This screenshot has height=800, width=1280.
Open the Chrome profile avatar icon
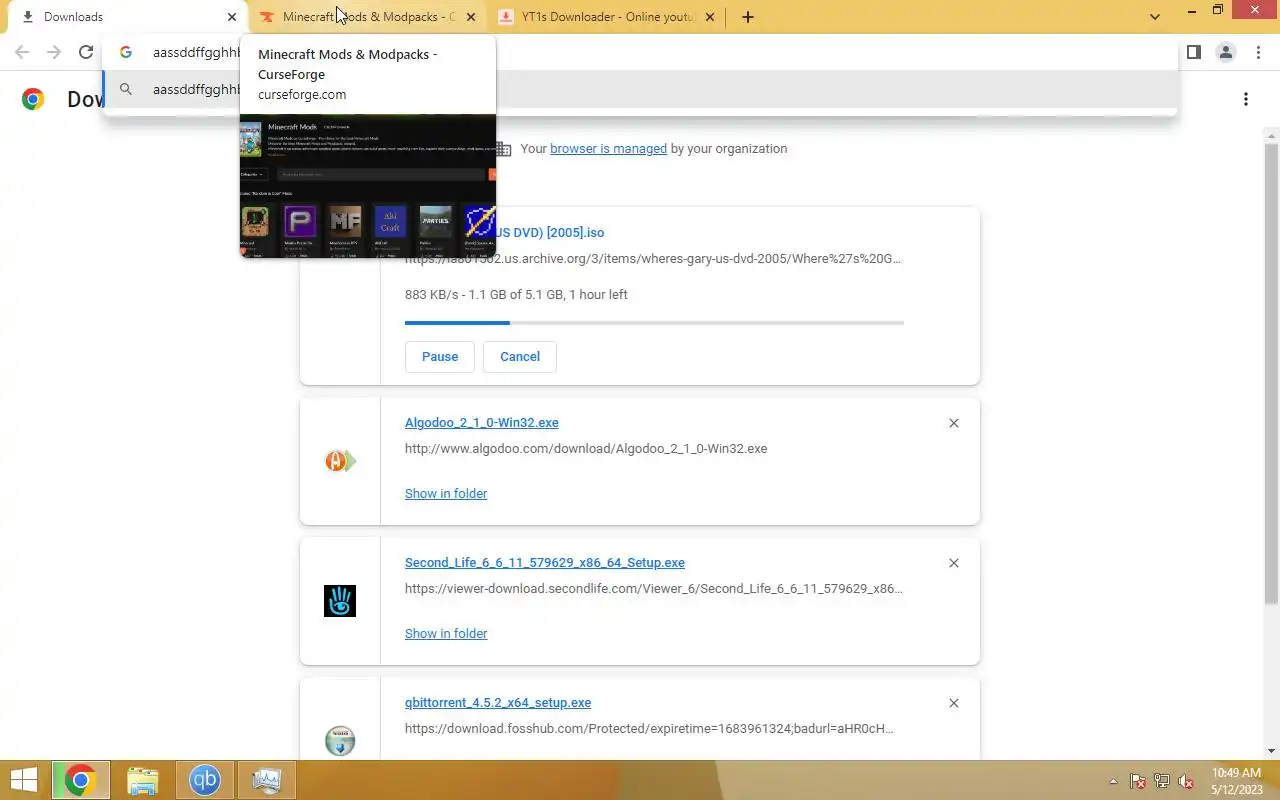1226,52
